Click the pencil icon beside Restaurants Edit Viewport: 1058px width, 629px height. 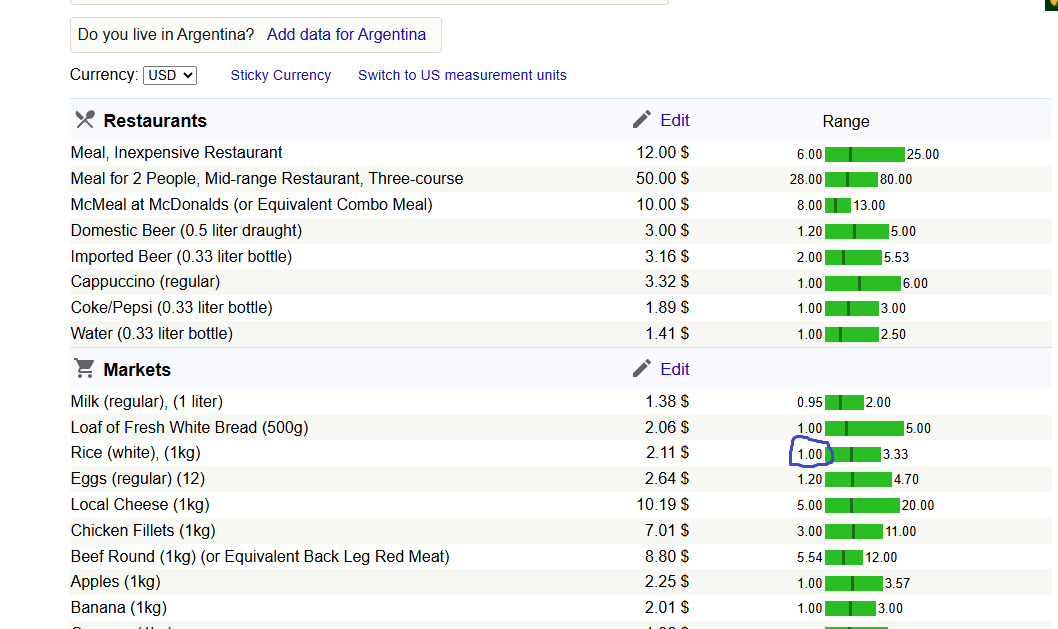click(642, 120)
